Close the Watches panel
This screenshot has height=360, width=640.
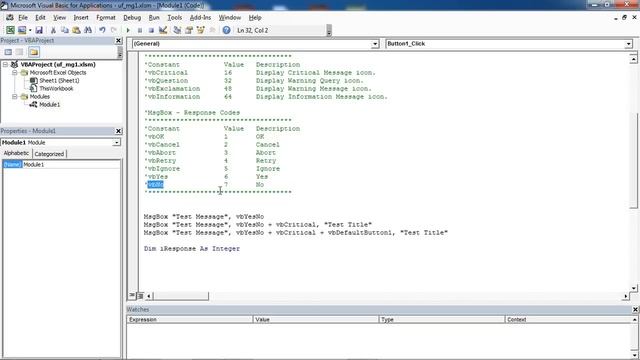(x=635, y=310)
